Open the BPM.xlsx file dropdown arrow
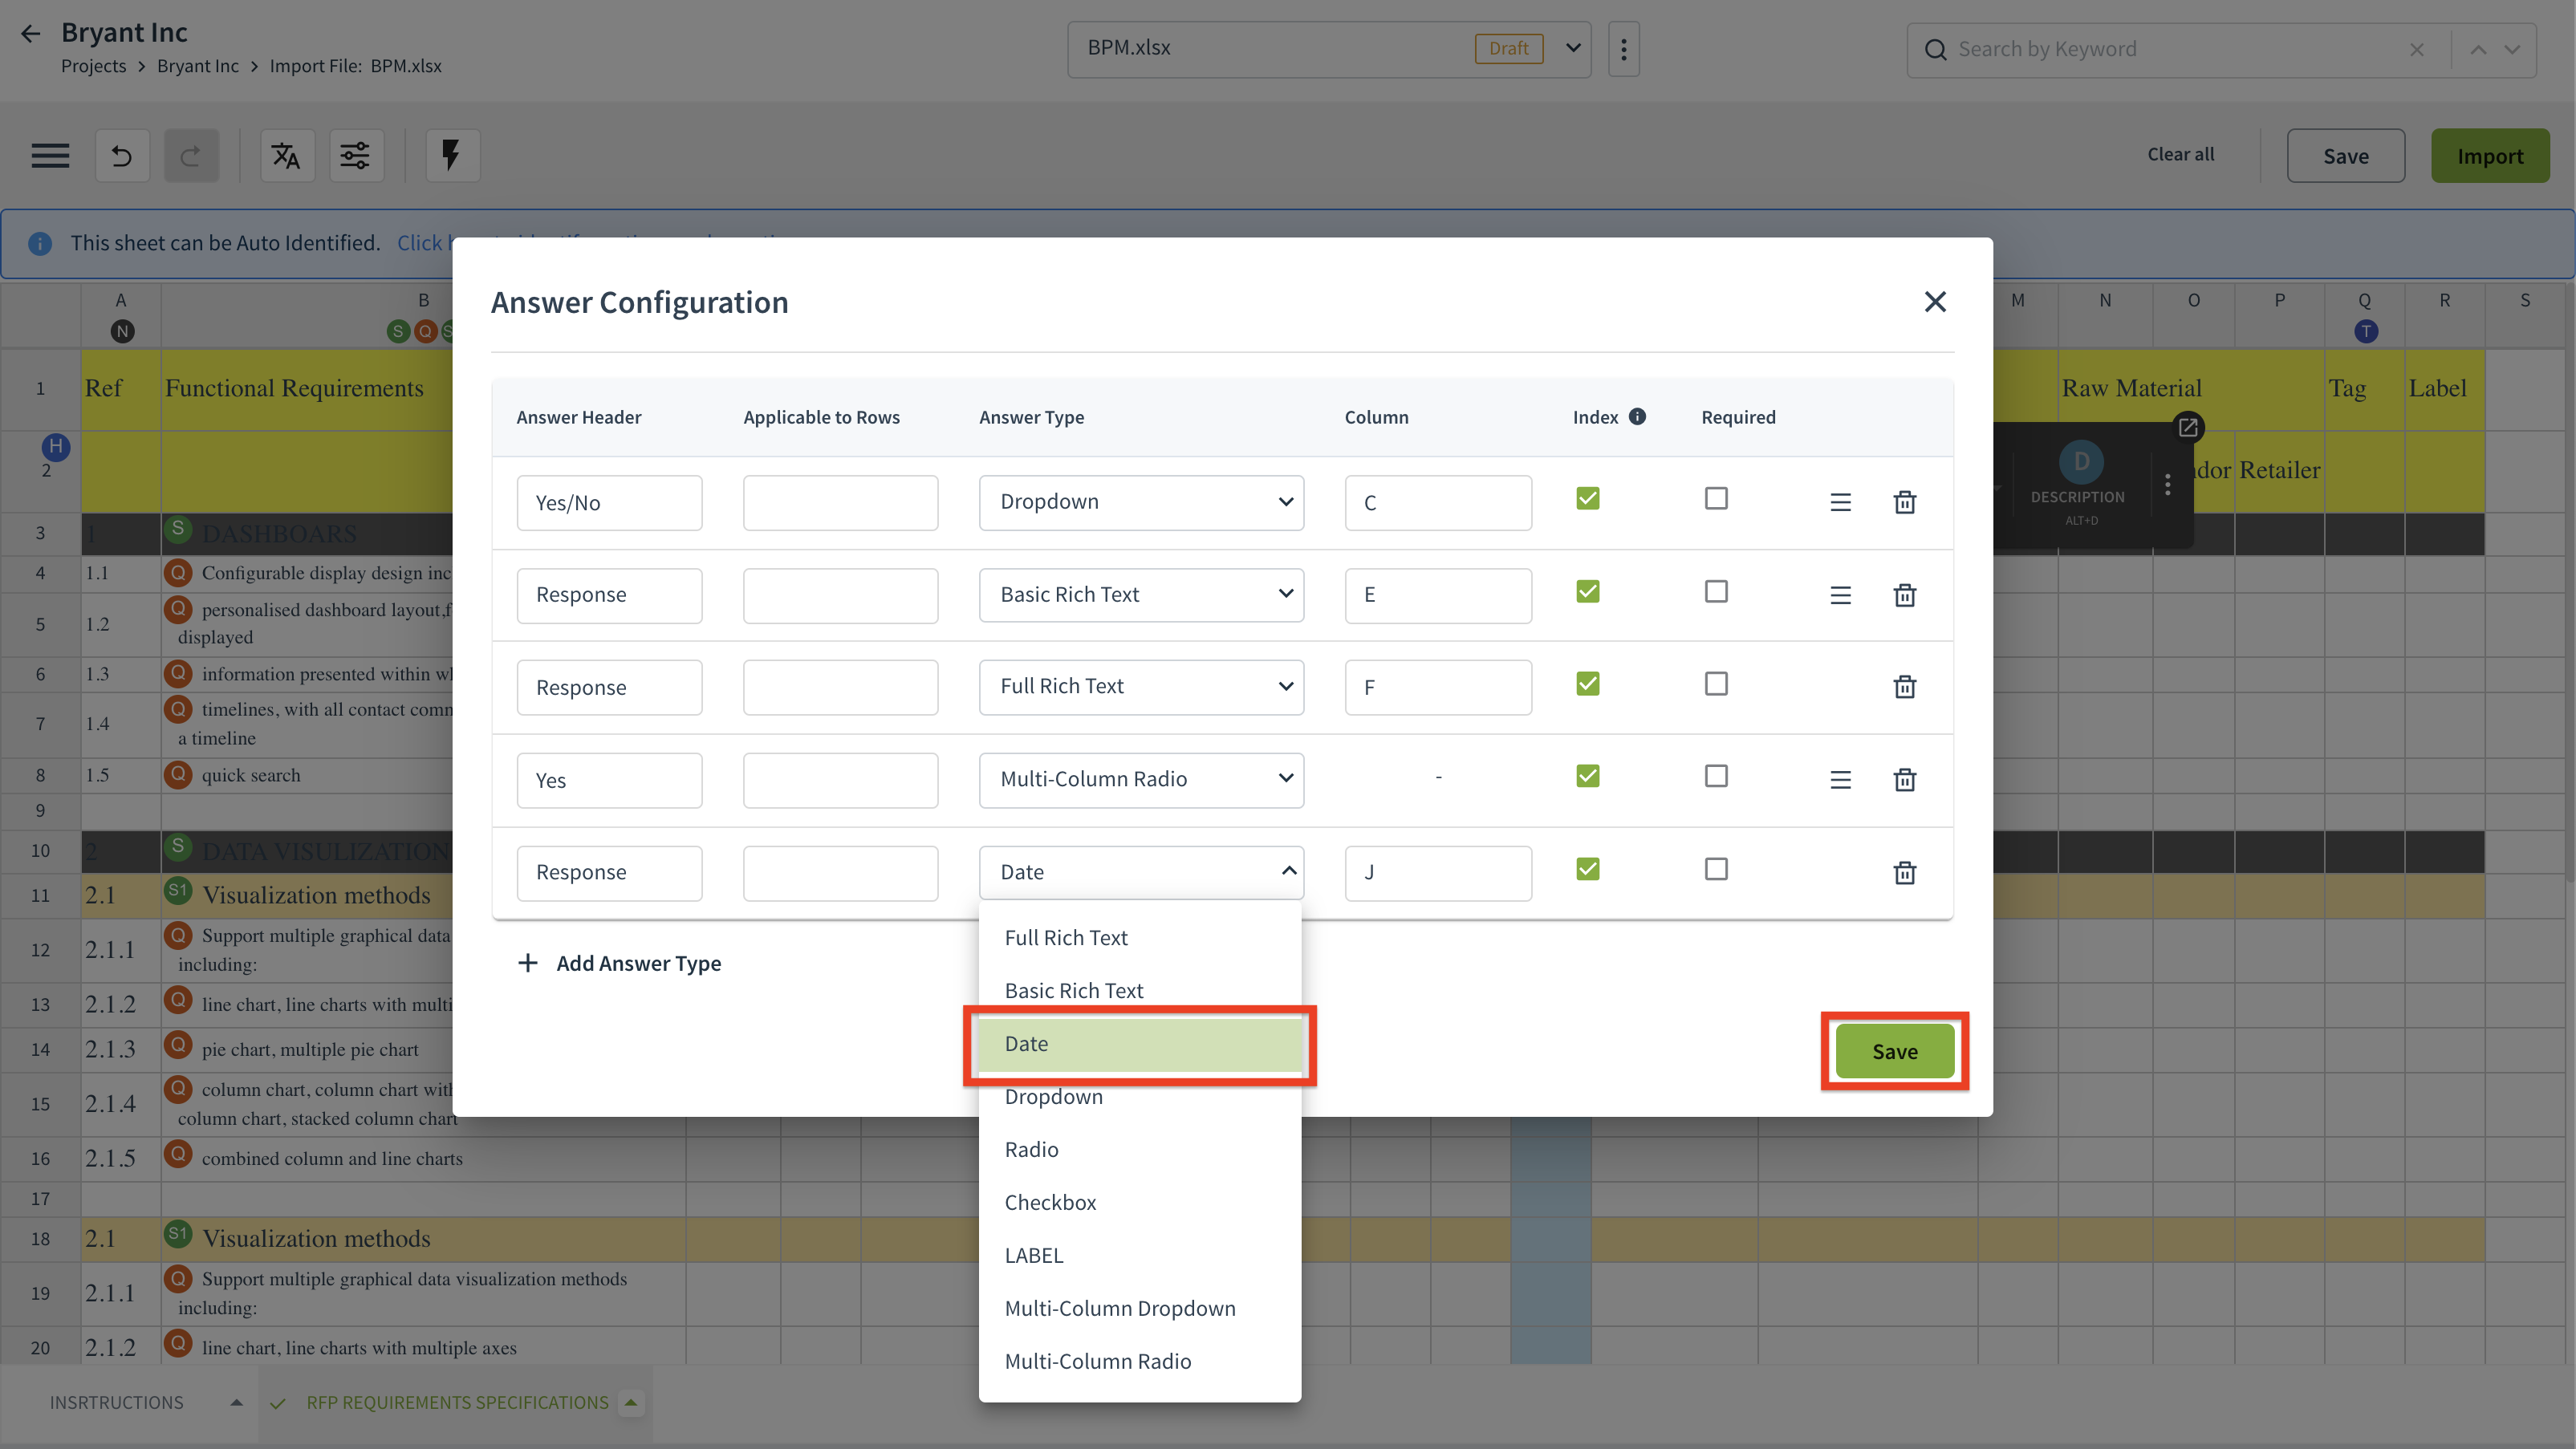 (1573, 48)
